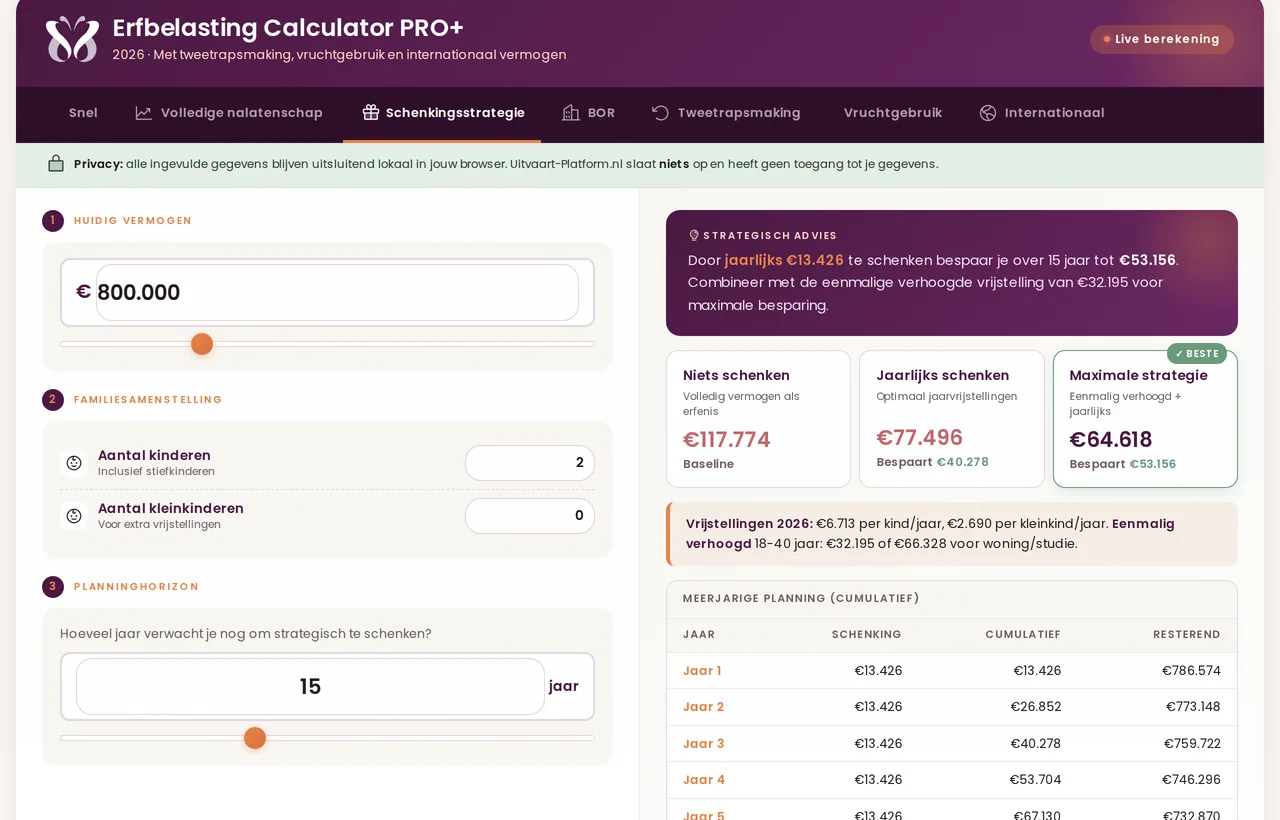Click the €117.774 baseline amount

click(727, 440)
